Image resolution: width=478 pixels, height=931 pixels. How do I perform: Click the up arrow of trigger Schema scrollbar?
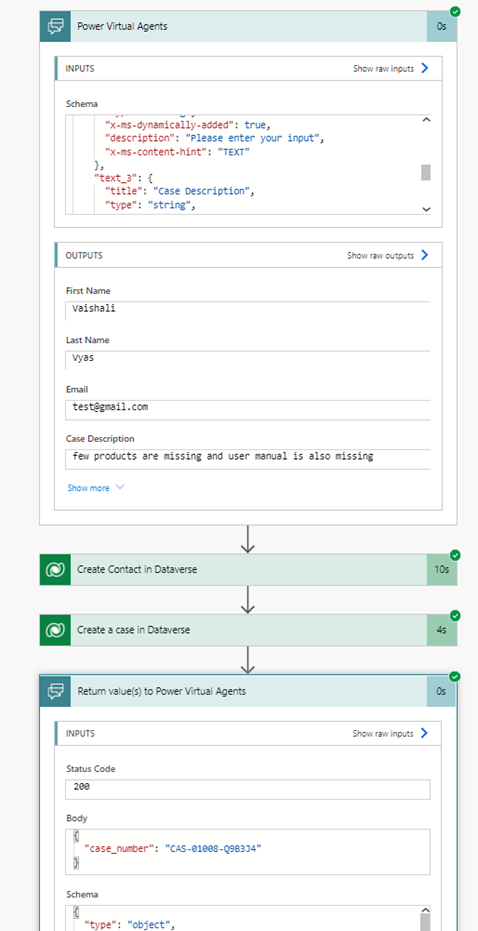coord(426,120)
